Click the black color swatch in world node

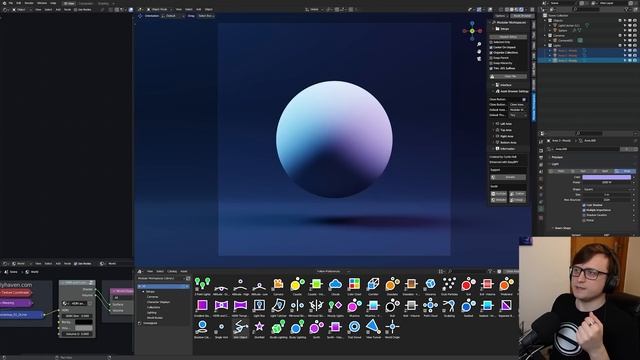(x=84, y=322)
